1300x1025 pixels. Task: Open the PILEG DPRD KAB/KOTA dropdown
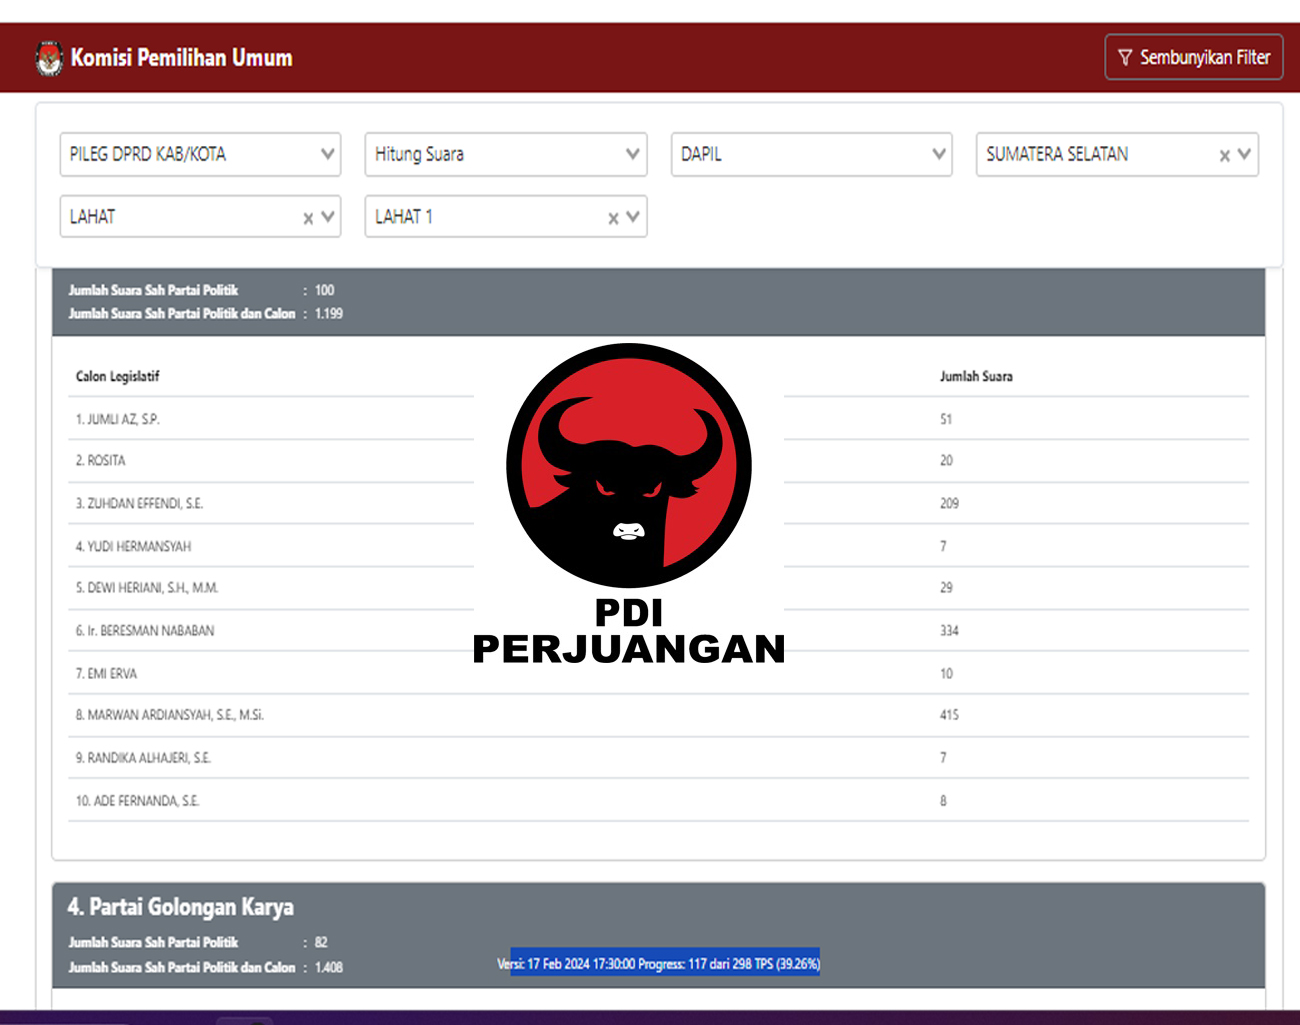200,154
